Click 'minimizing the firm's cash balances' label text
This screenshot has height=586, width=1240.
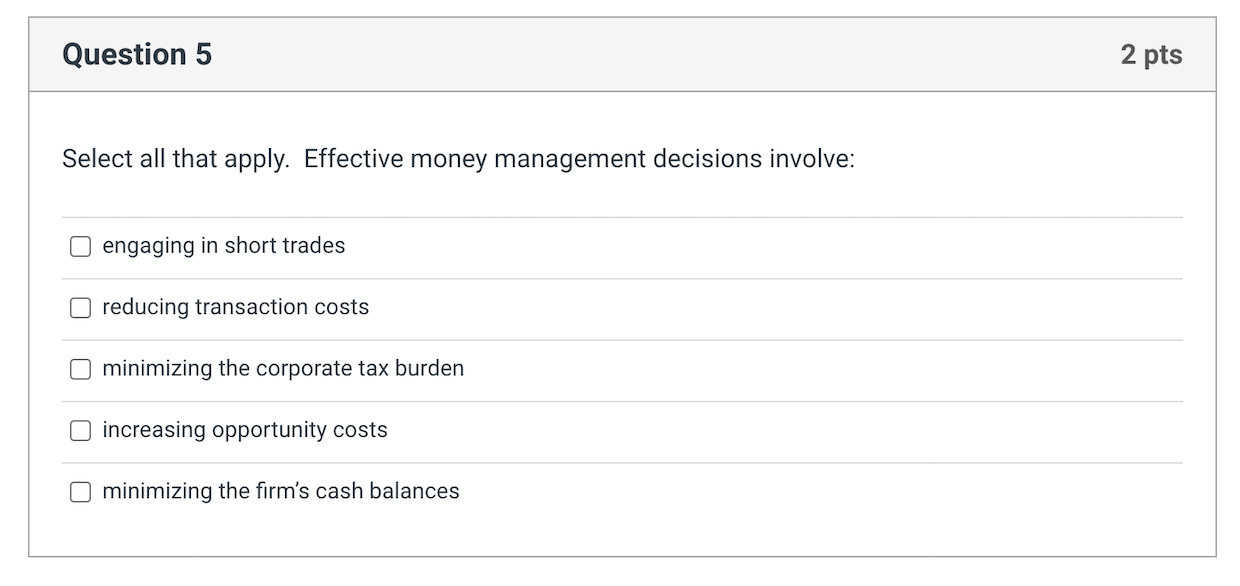tap(280, 492)
